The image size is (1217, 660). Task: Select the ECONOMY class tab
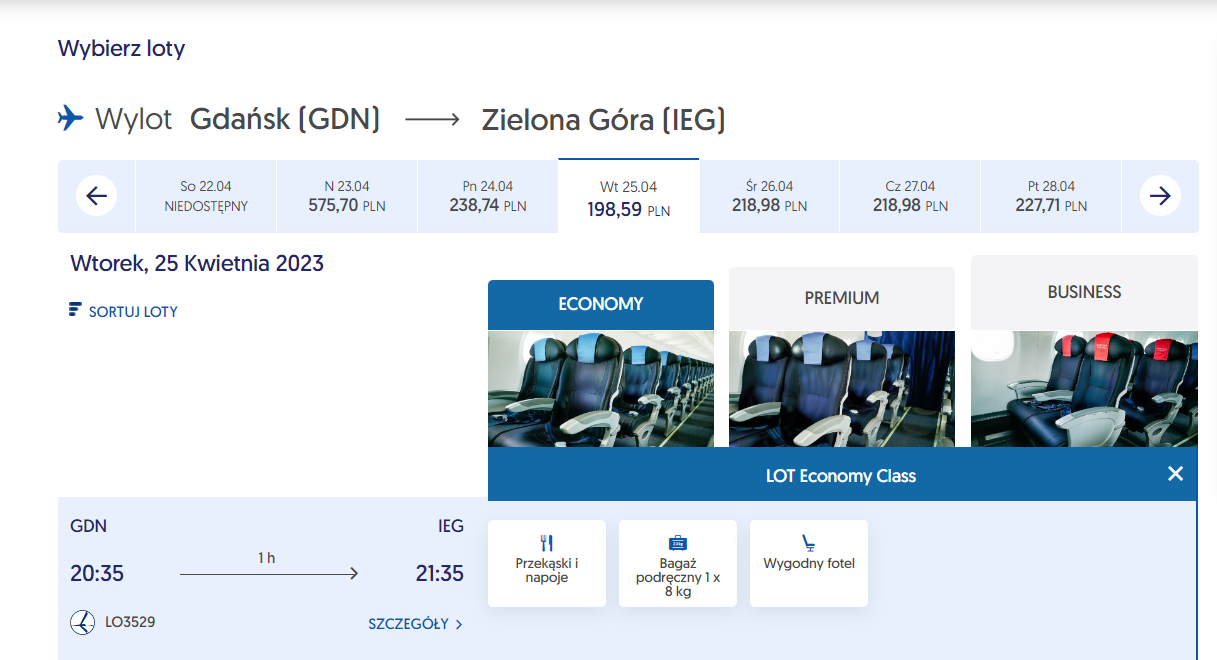coord(601,304)
